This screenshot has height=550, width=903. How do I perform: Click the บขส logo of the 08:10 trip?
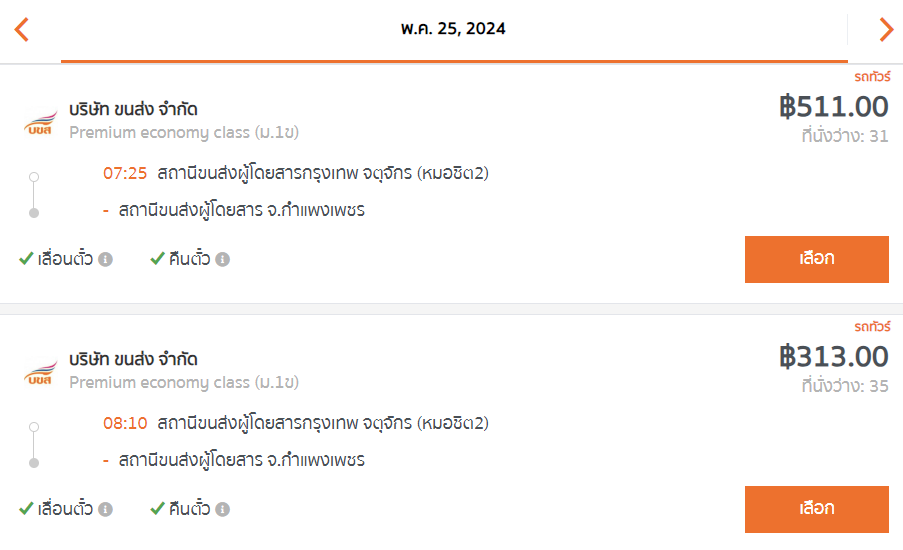[41, 373]
